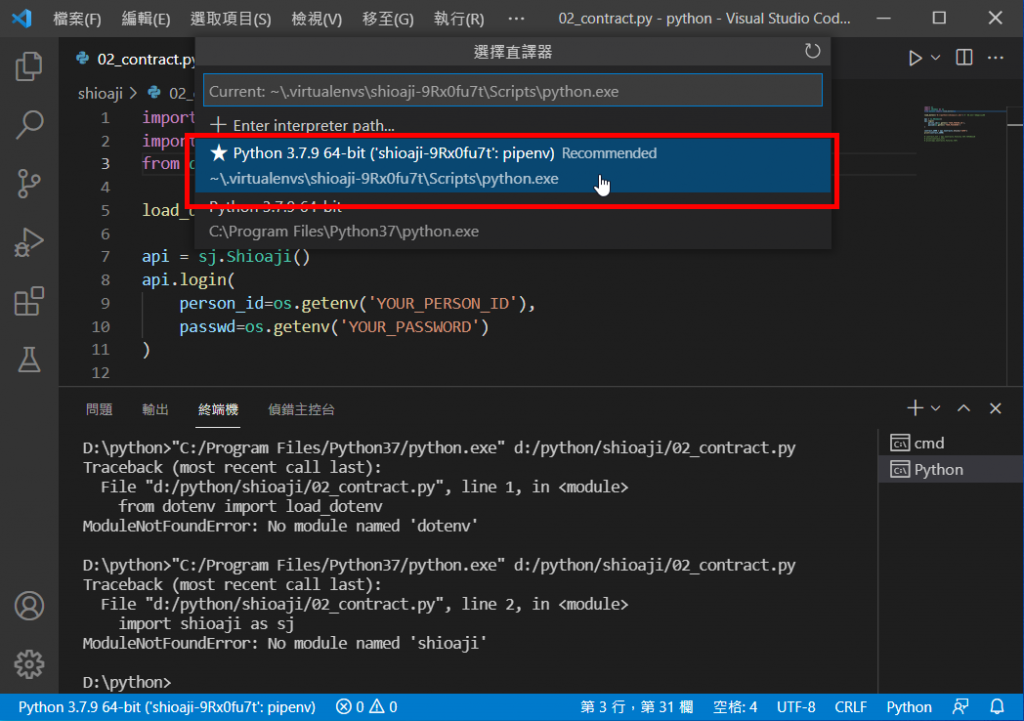Open run button dropdown arrow
Image resolution: width=1024 pixels, height=721 pixels.
coord(935,58)
